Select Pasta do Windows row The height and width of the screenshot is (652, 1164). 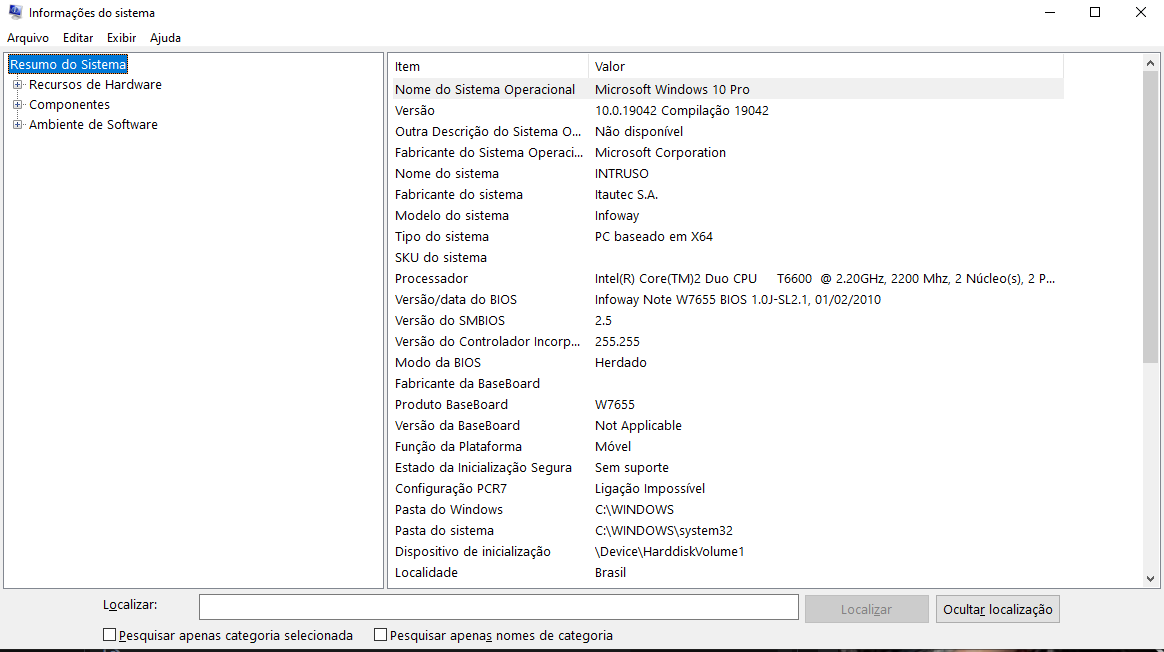point(728,509)
